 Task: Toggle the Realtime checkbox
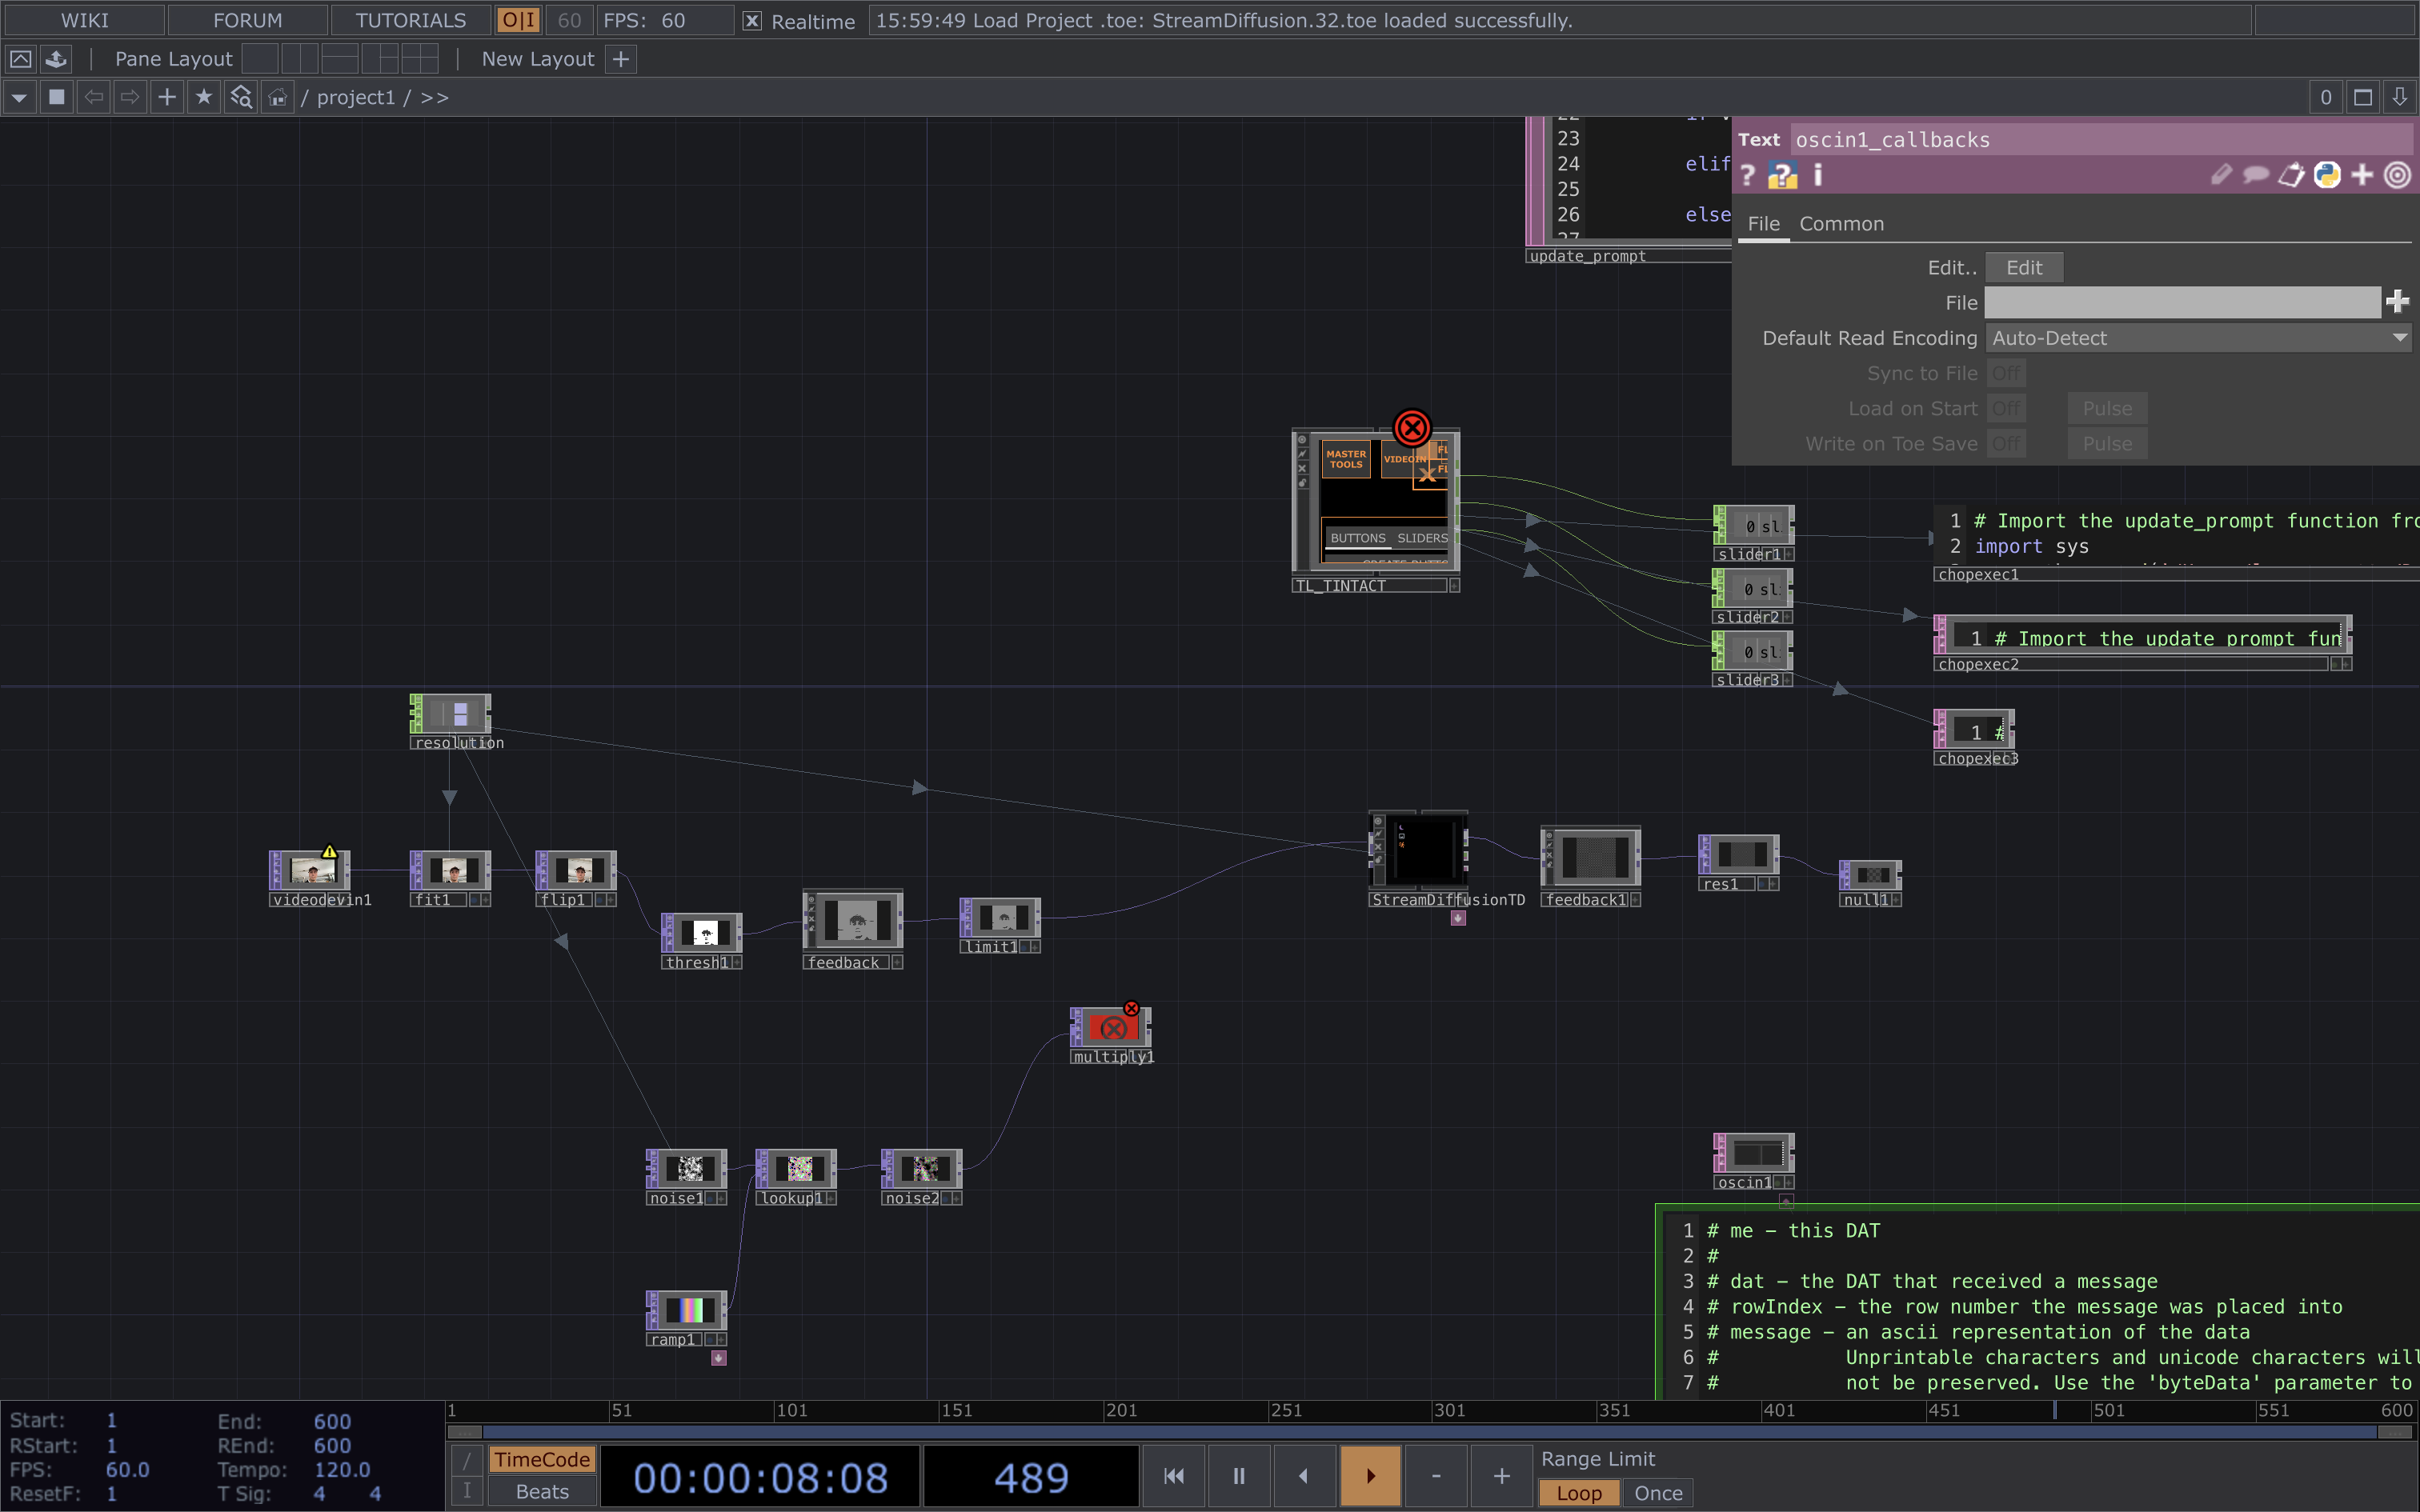click(752, 21)
